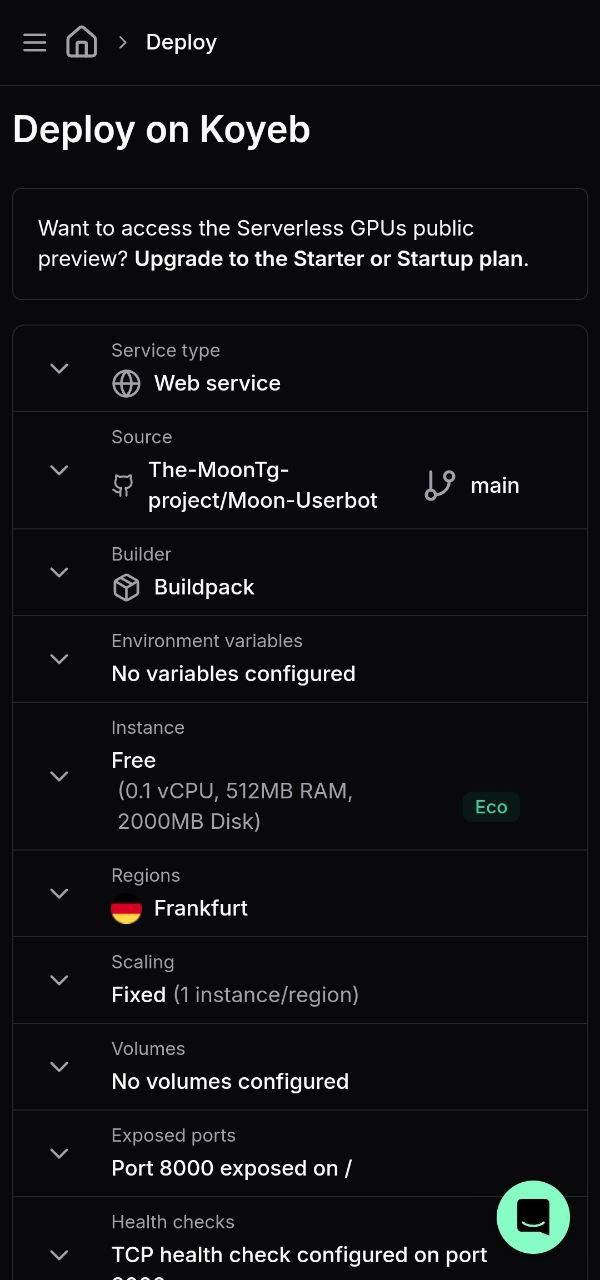This screenshot has width=600, height=1280.
Task: Expand the Health checks section
Action: click(x=58, y=1255)
